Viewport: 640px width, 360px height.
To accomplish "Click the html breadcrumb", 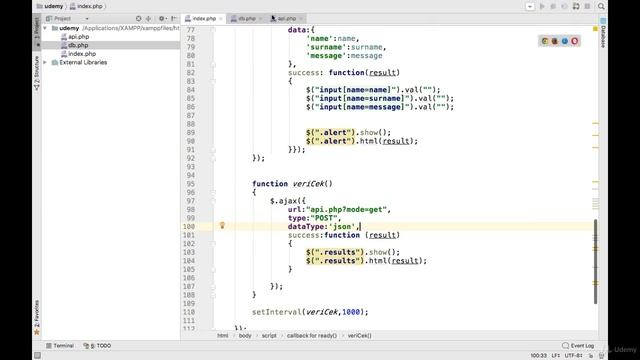I will coord(223,336).
